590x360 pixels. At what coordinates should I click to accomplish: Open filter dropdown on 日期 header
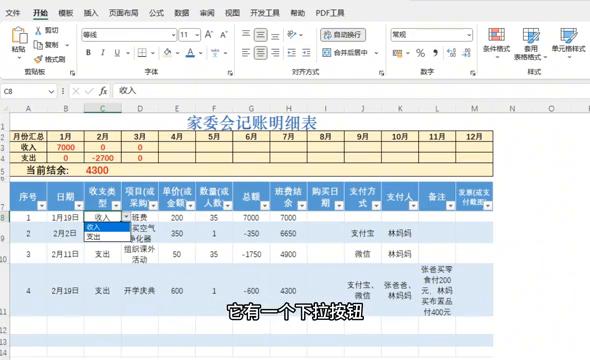[79, 205]
